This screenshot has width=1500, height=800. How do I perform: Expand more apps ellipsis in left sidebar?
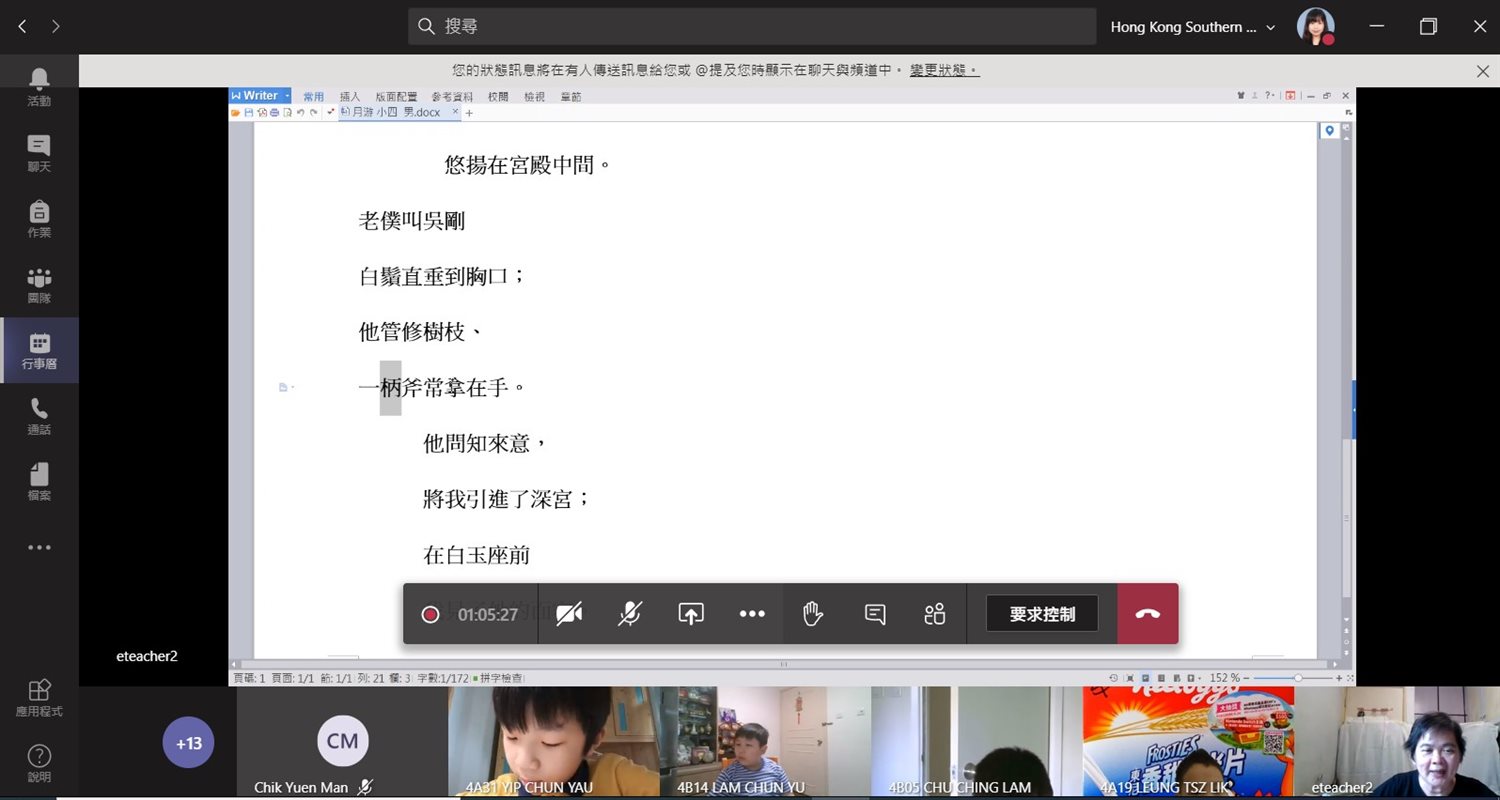(x=39, y=548)
